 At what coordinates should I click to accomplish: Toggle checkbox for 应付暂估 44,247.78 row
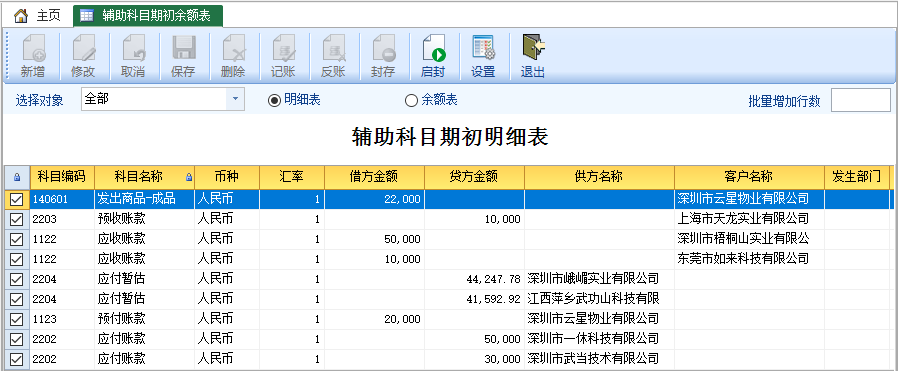tap(17, 279)
